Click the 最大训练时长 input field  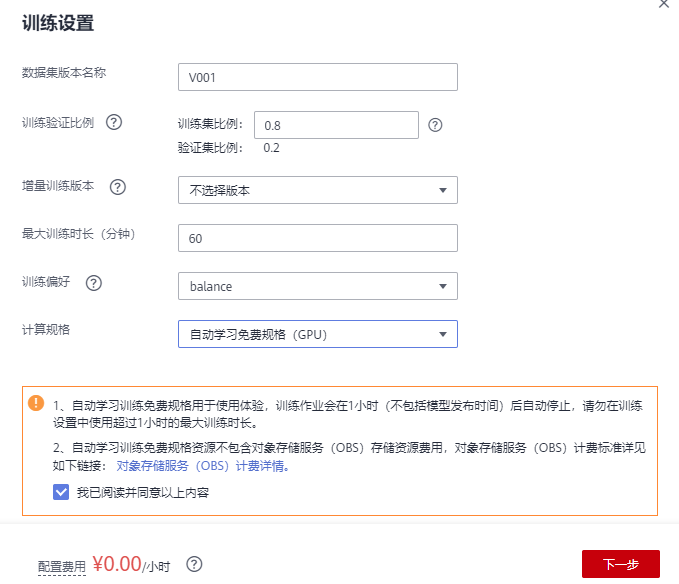coord(317,238)
